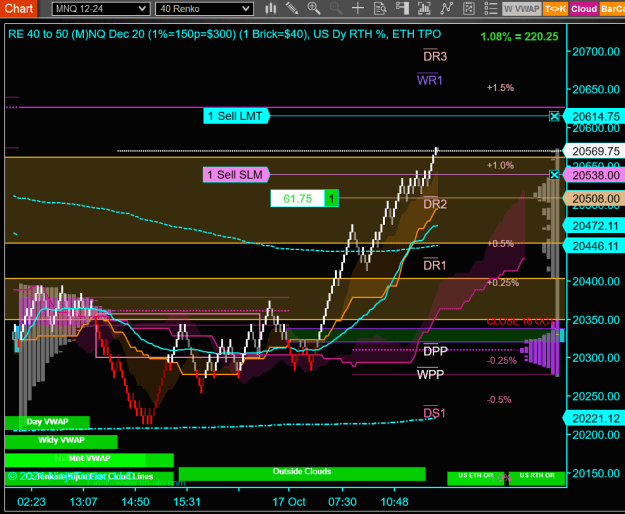Click the 20221.12 price marker
This screenshot has width=625, height=514.
595,419
